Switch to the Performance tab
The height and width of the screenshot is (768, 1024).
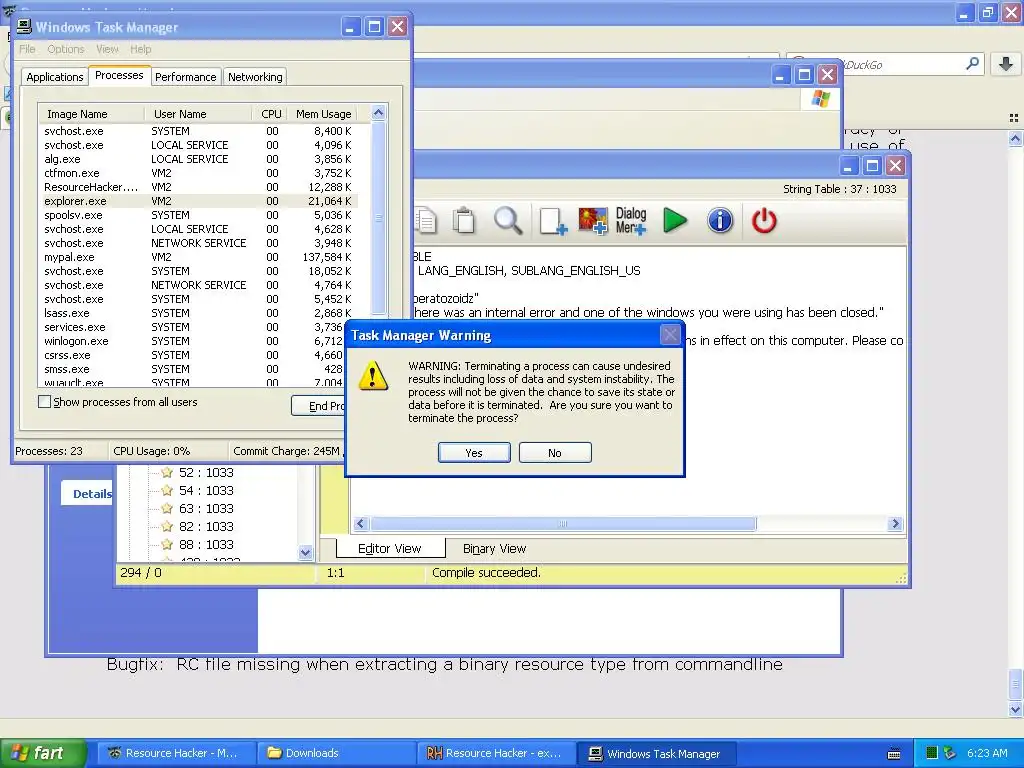[x=185, y=76]
